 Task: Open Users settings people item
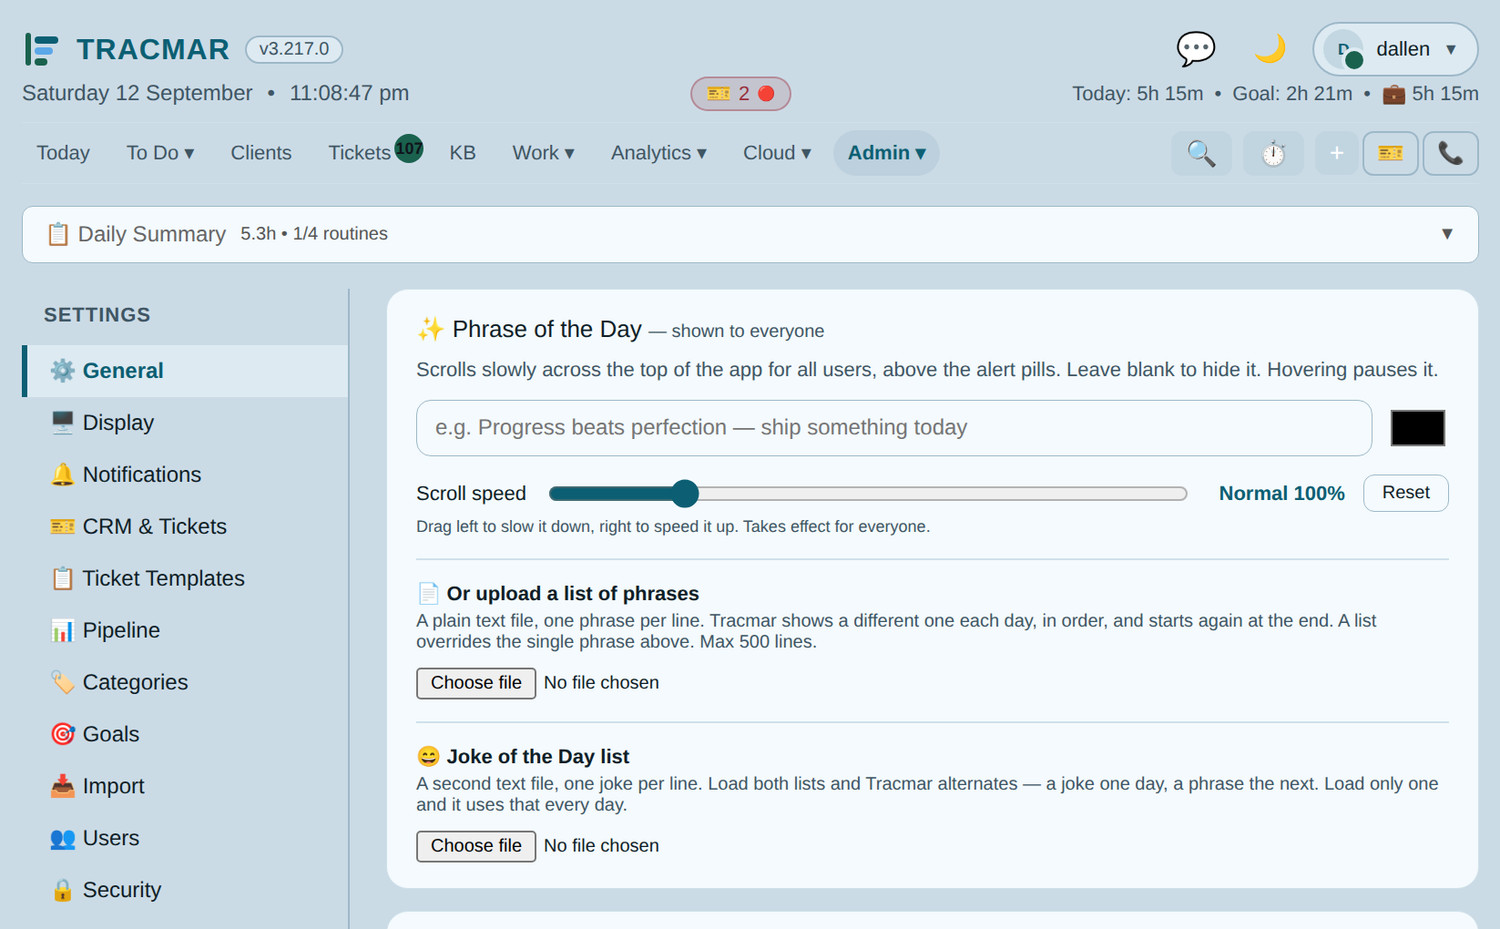click(x=186, y=839)
